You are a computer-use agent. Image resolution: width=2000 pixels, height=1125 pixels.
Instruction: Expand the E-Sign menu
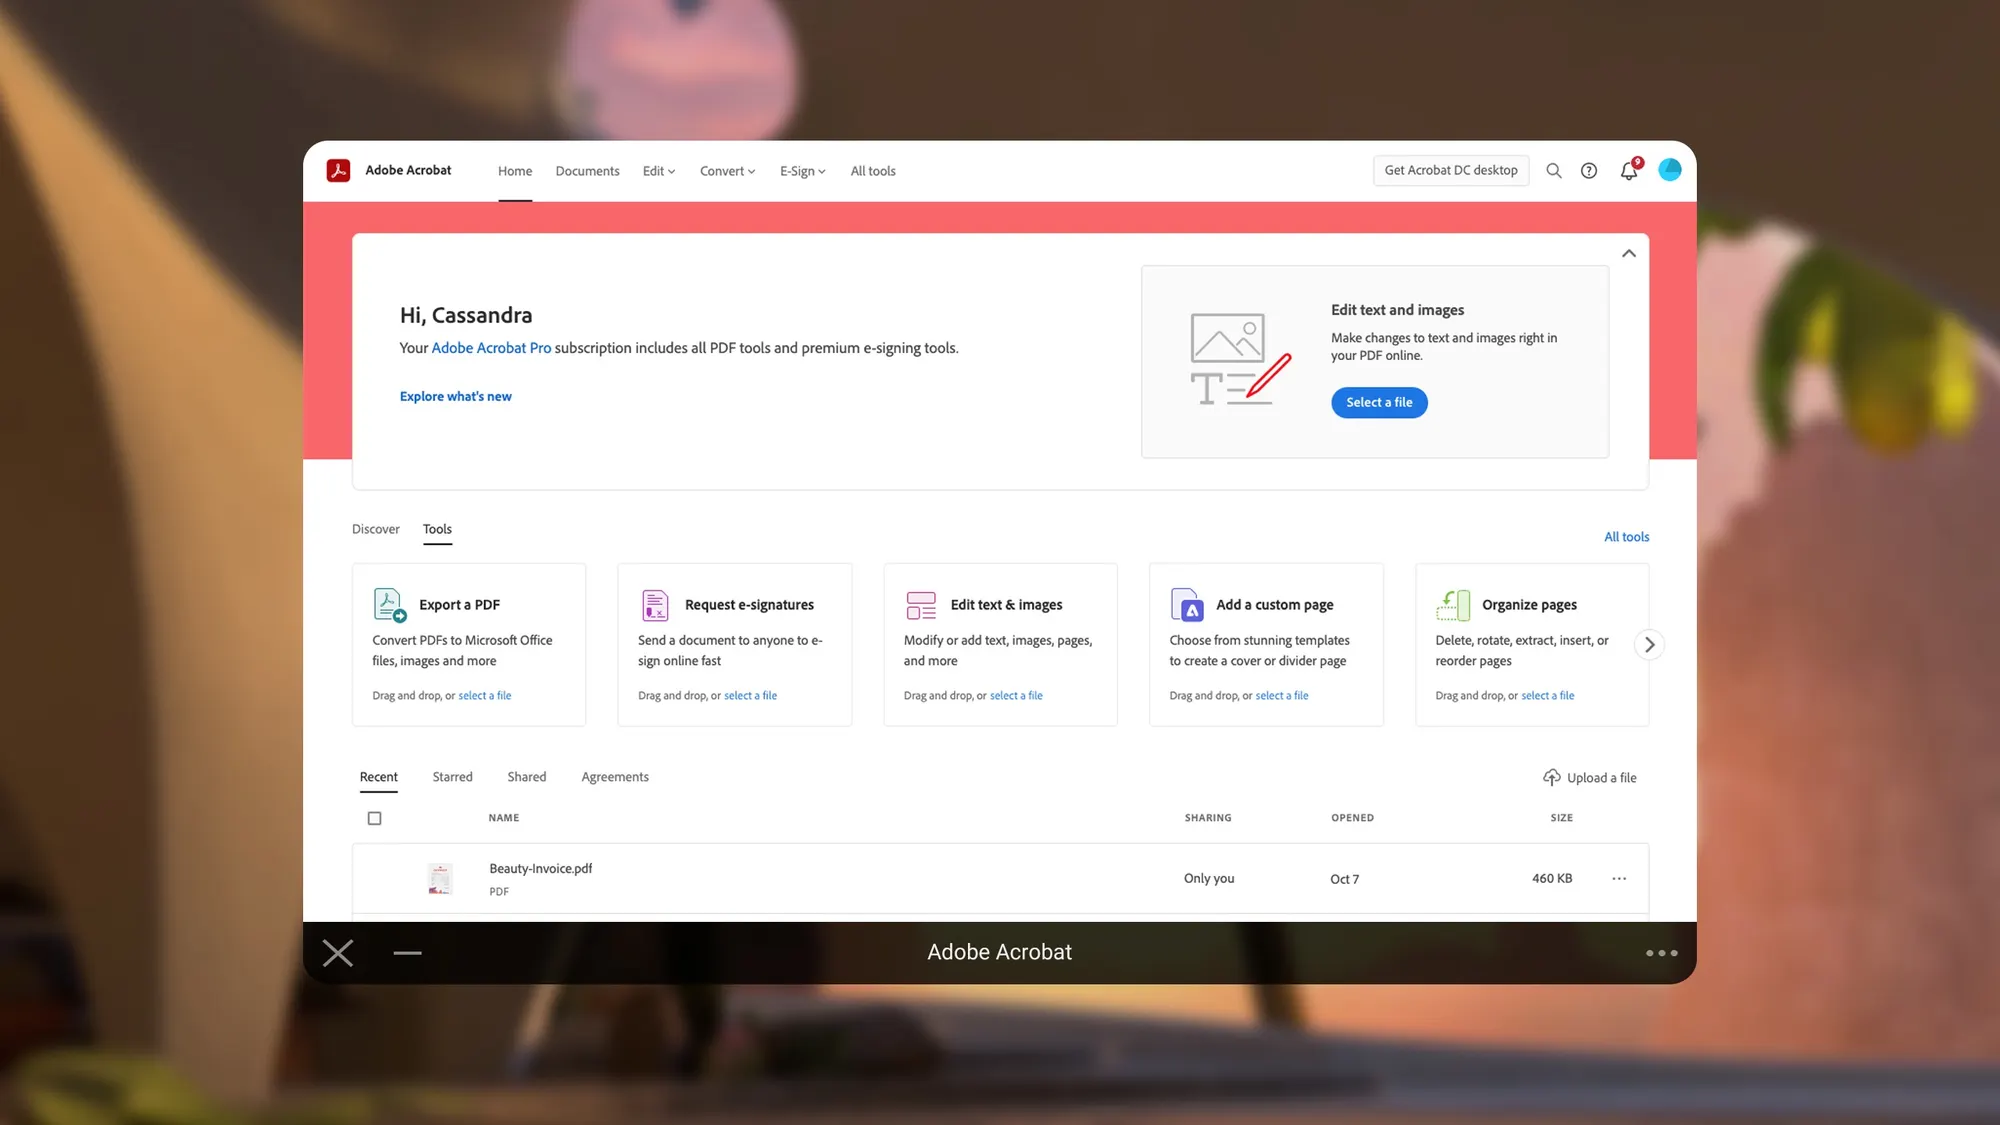point(801,170)
